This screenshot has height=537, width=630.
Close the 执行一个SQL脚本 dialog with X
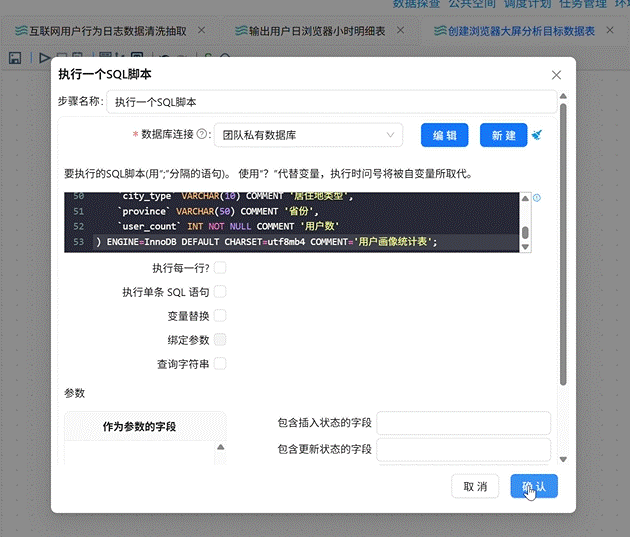click(x=556, y=75)
